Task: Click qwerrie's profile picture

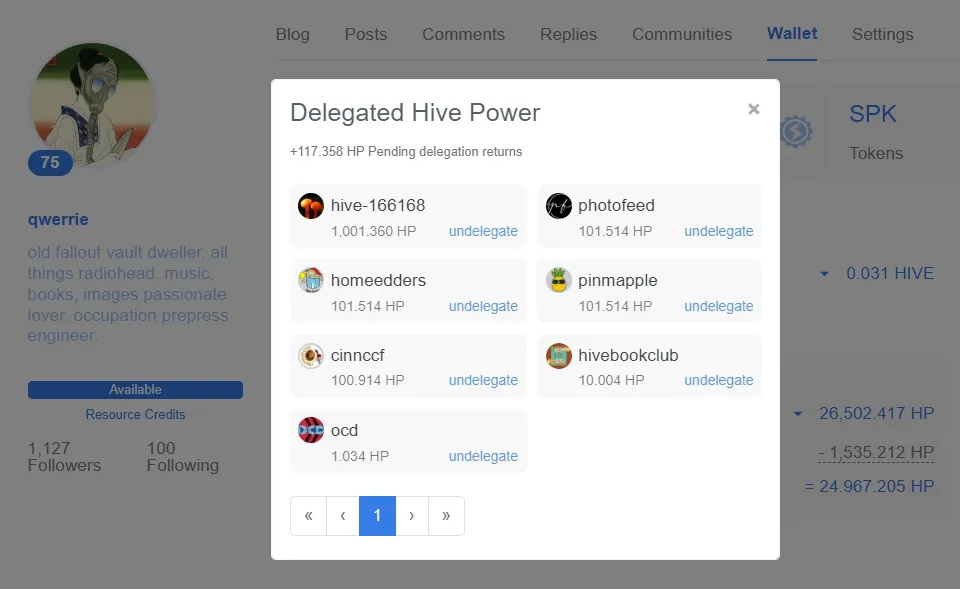Action: [x=92, y=104]
